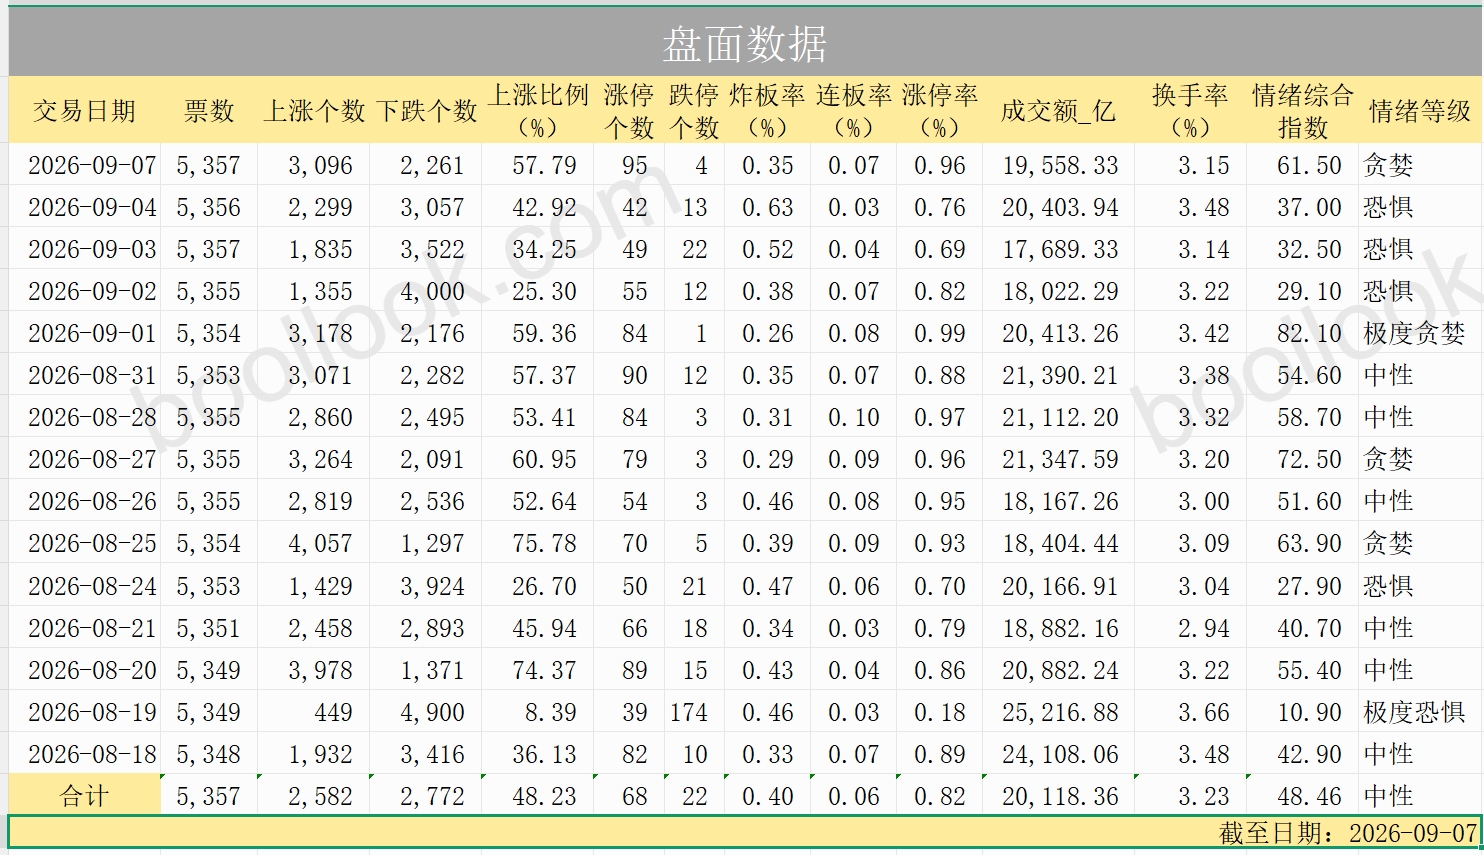
Task: Select the 极度贪婪 cell for 2026-09-01
Action: pyautogui.click(x=1414, y=333)
